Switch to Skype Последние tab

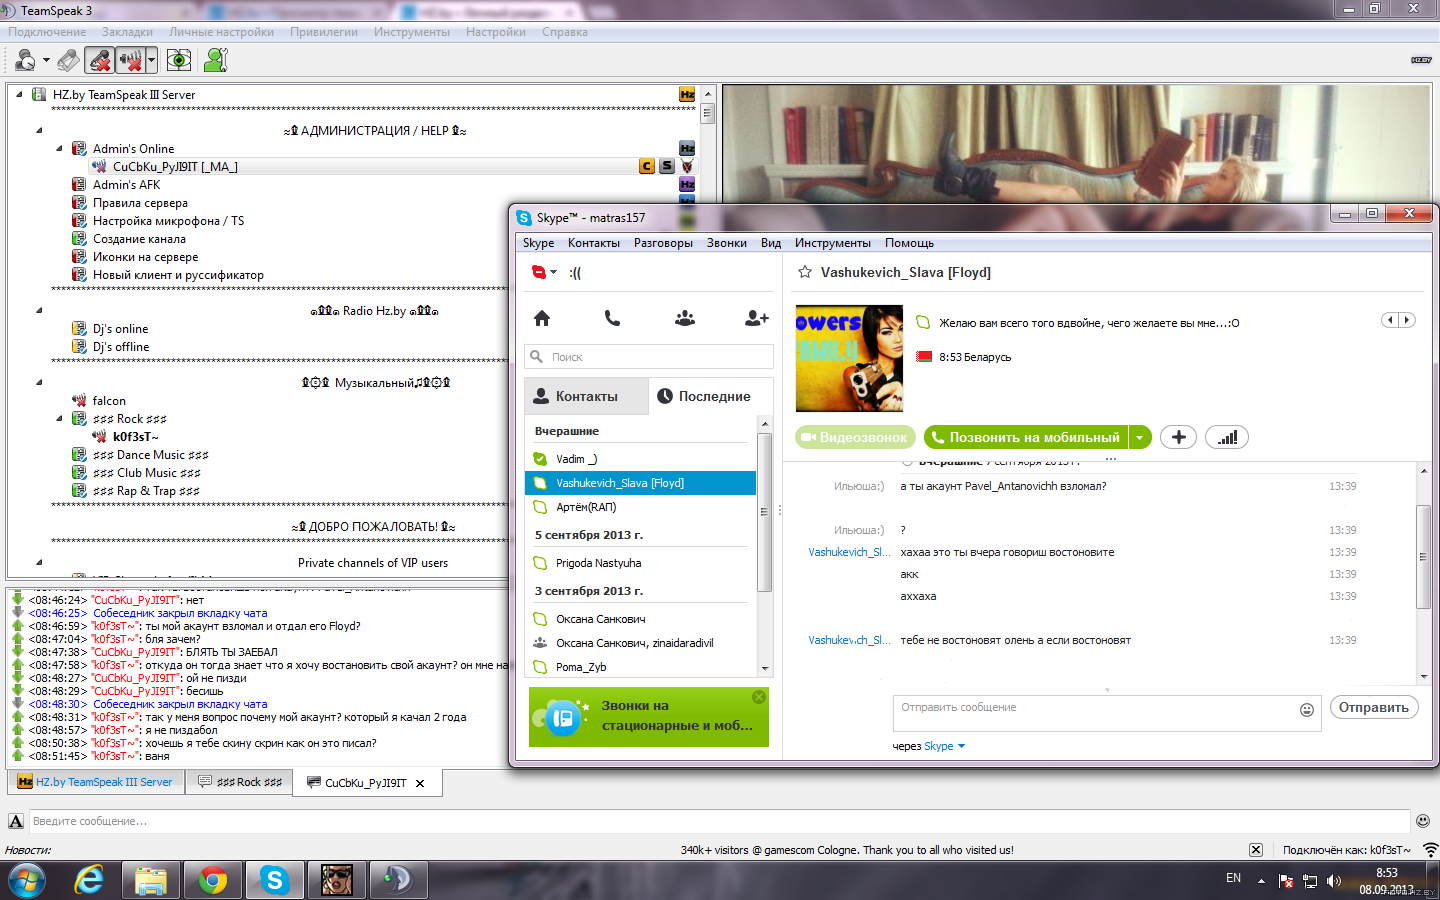[711, 396]
